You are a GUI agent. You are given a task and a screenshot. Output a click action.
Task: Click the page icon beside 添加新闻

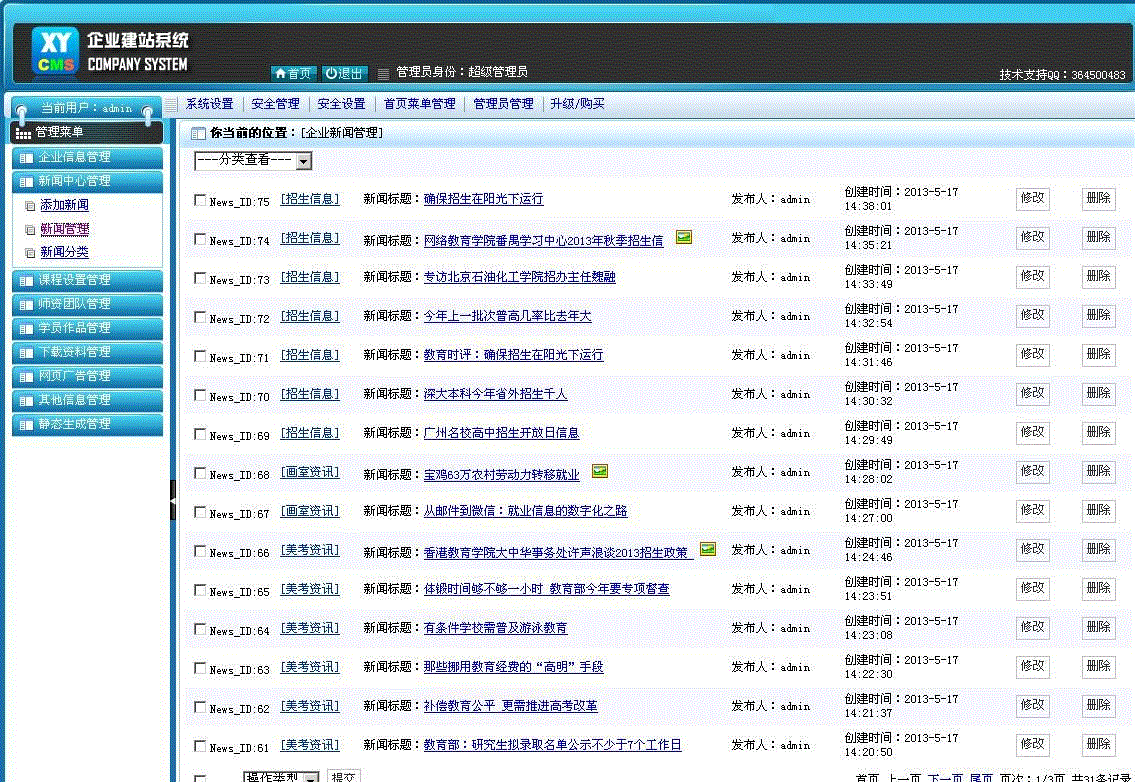(x=30, y=206)
